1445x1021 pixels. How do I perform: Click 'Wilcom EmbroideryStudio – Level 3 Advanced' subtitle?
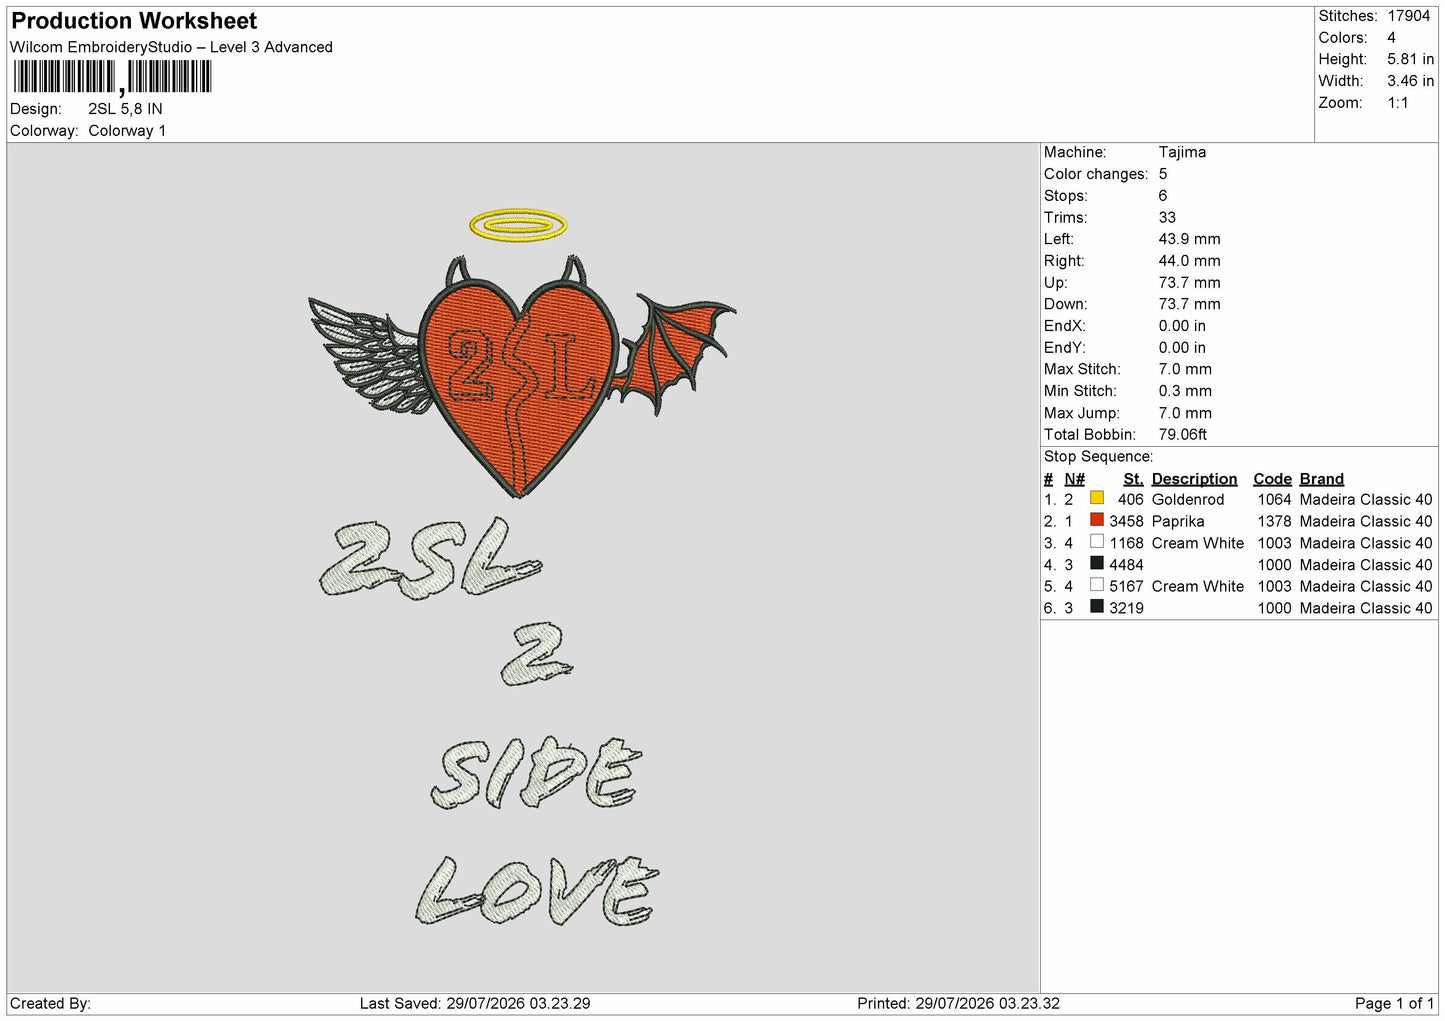point(171,47)
